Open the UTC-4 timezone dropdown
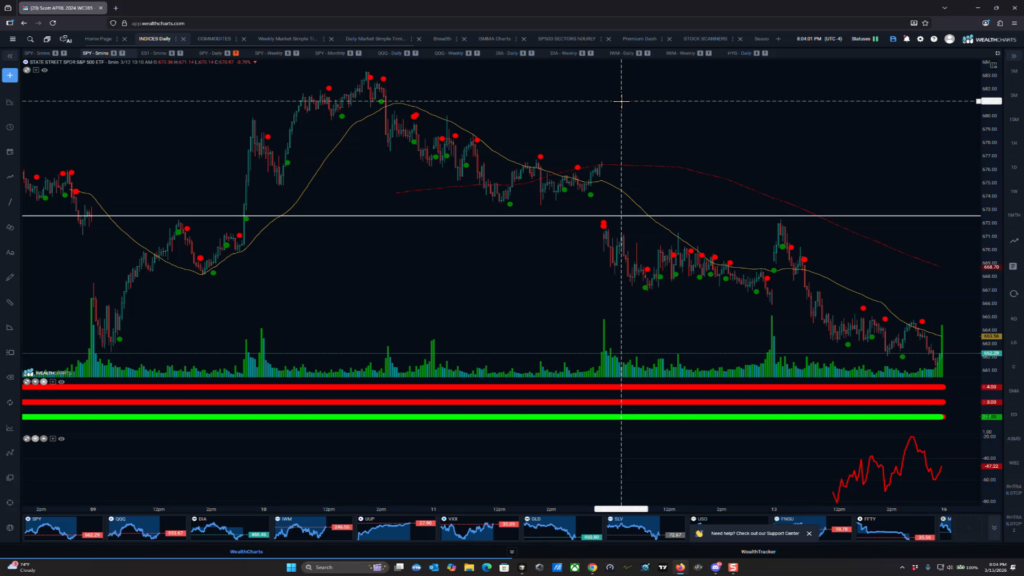Screen dimensions: 1024x576 [x=833, y=38]
